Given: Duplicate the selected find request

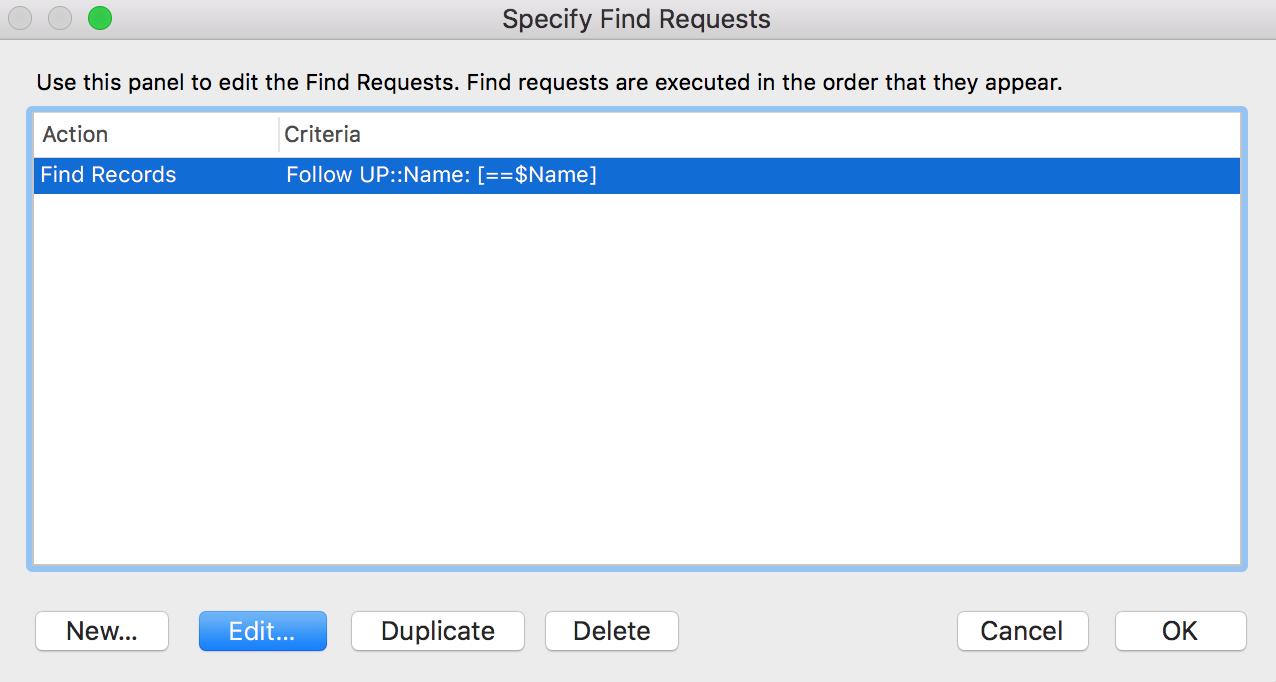Looking at the screenshot, I should (438, 631).
